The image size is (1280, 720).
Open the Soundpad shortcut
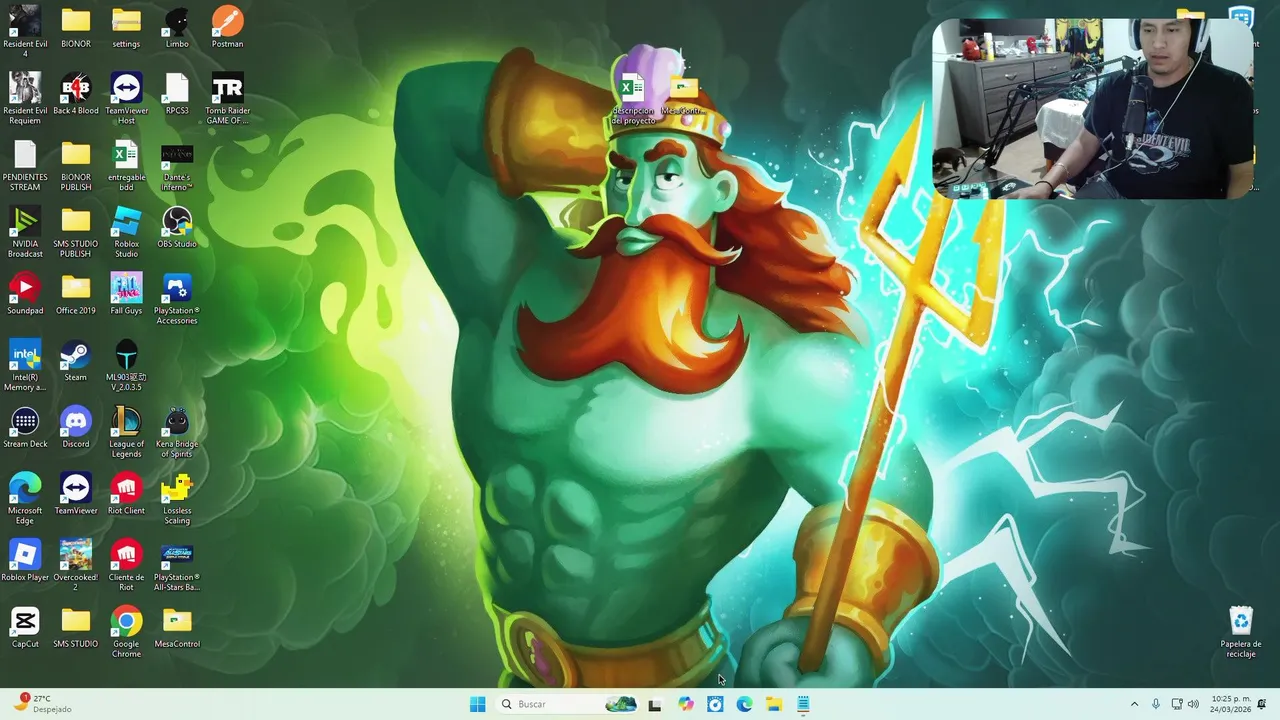point(25,294)
